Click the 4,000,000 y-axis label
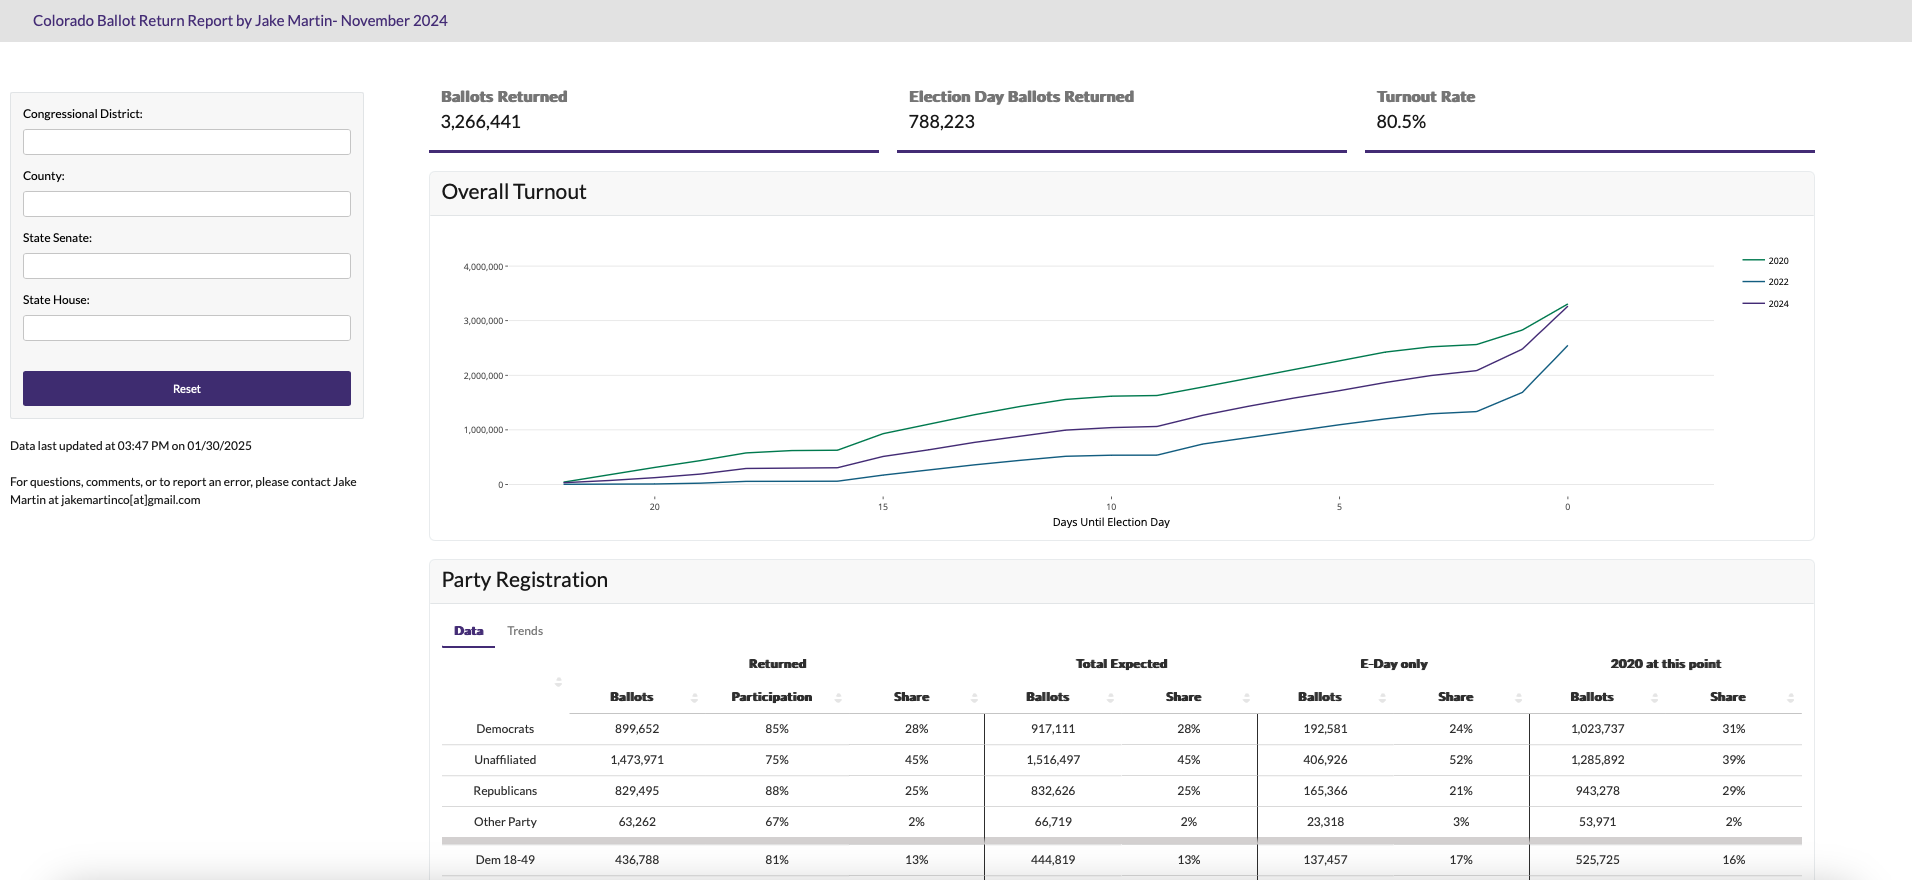The height and width of the screenshot is (880, 1912). coord(483,267)
